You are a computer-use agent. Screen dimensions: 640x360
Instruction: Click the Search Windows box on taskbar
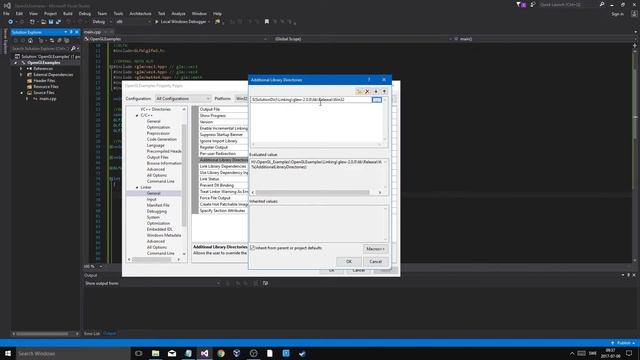click(73, 353)
